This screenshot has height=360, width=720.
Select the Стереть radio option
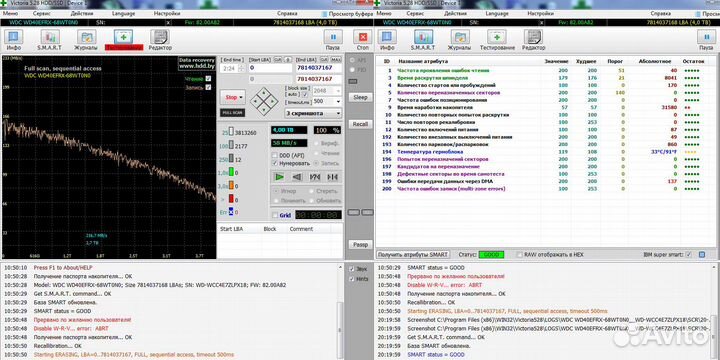[x=312, y=191]
